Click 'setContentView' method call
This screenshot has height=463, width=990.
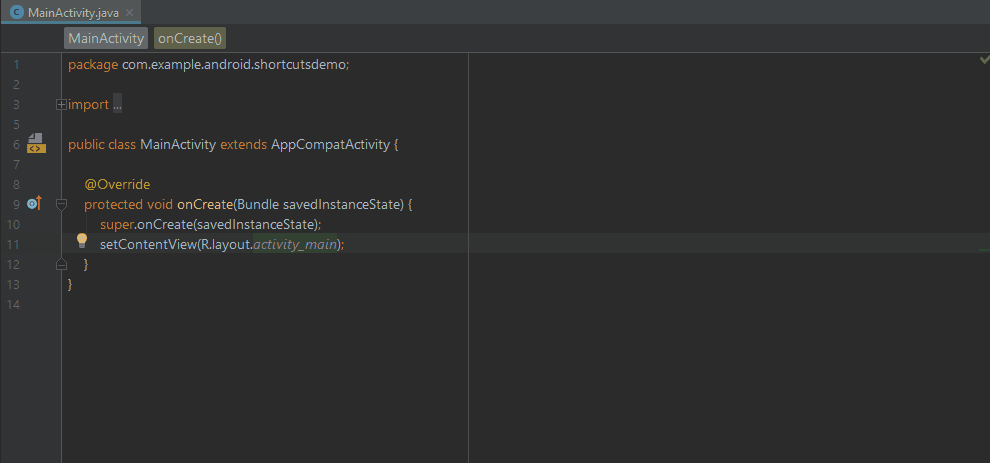[148, 244]
